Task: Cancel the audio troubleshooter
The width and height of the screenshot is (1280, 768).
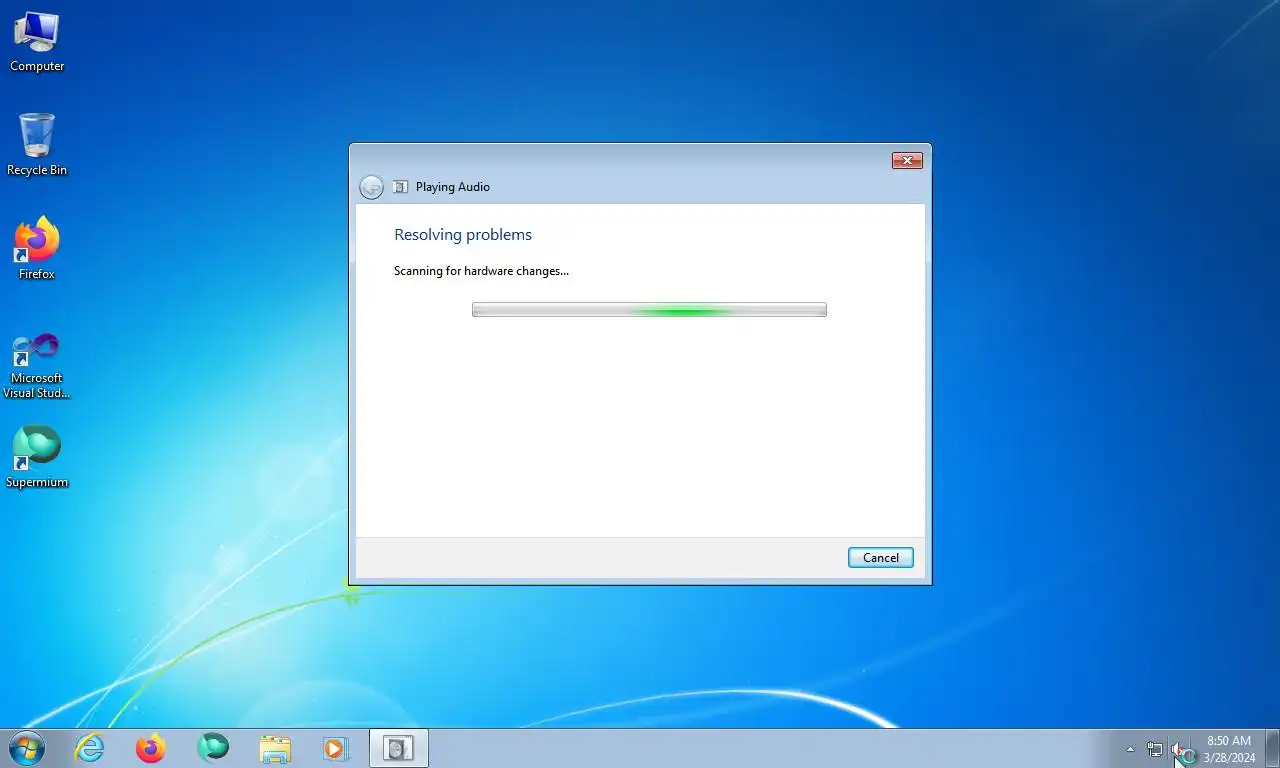Action: point(880,558)
